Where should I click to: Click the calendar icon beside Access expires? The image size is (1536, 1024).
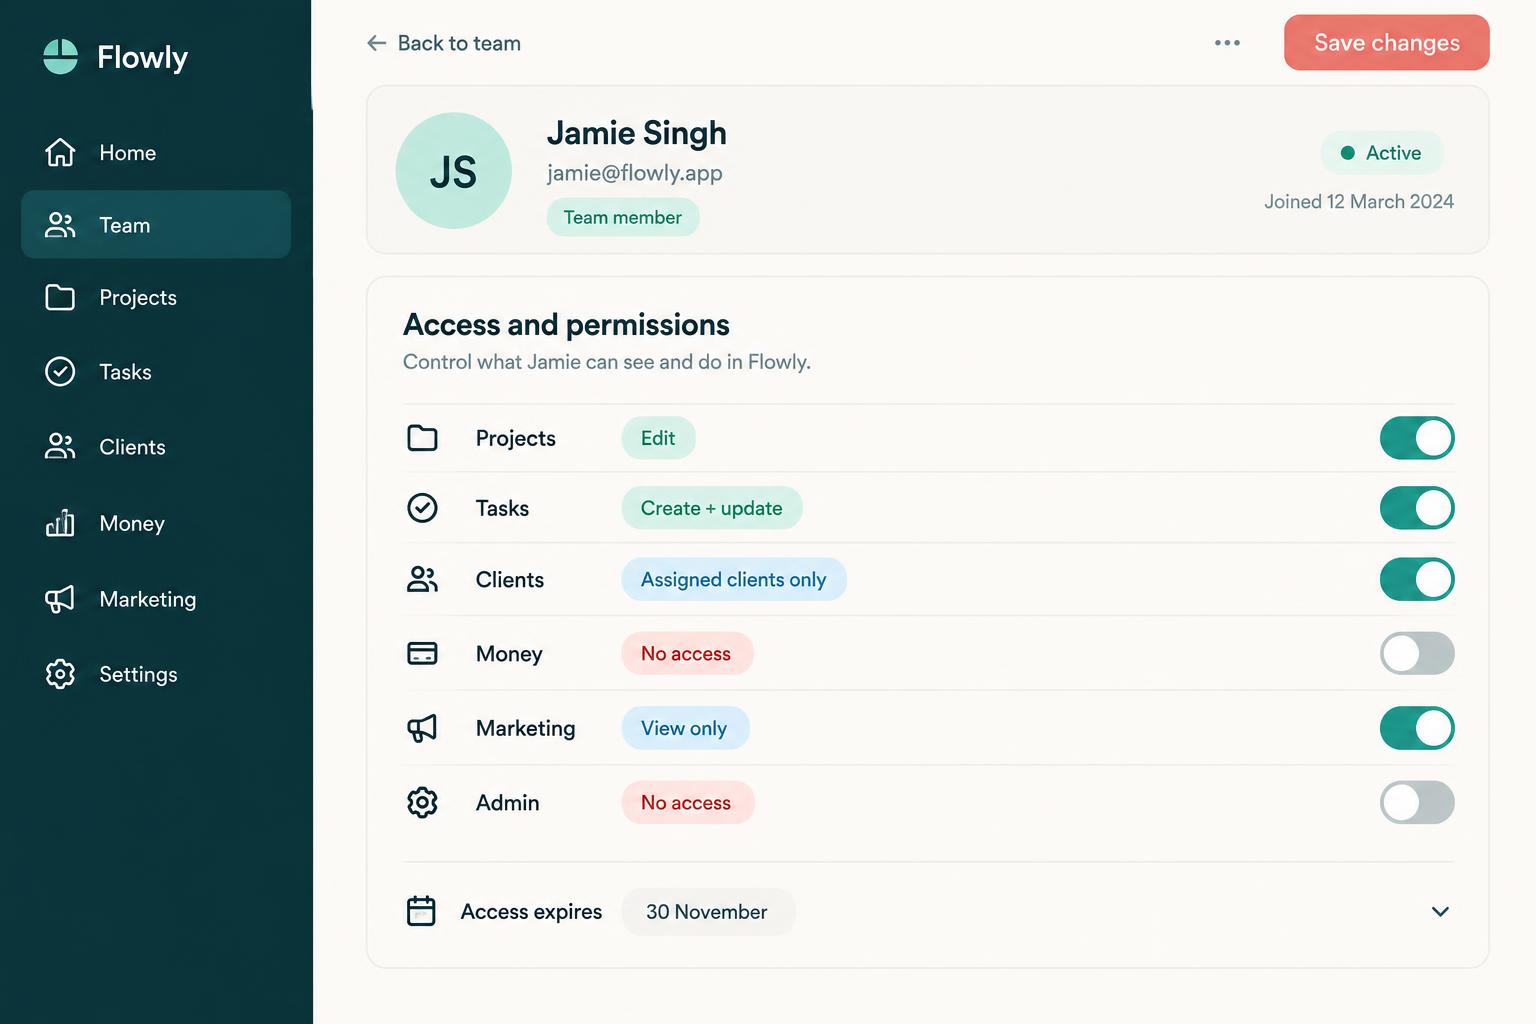(x=421, y=911)
